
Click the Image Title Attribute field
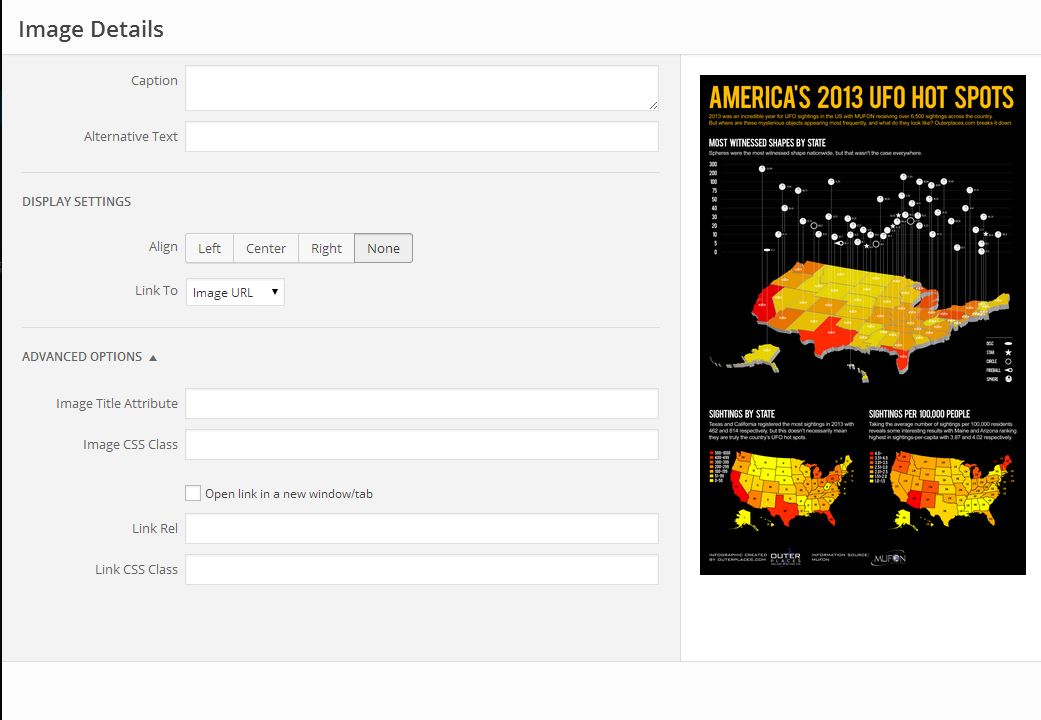point(421,404)
